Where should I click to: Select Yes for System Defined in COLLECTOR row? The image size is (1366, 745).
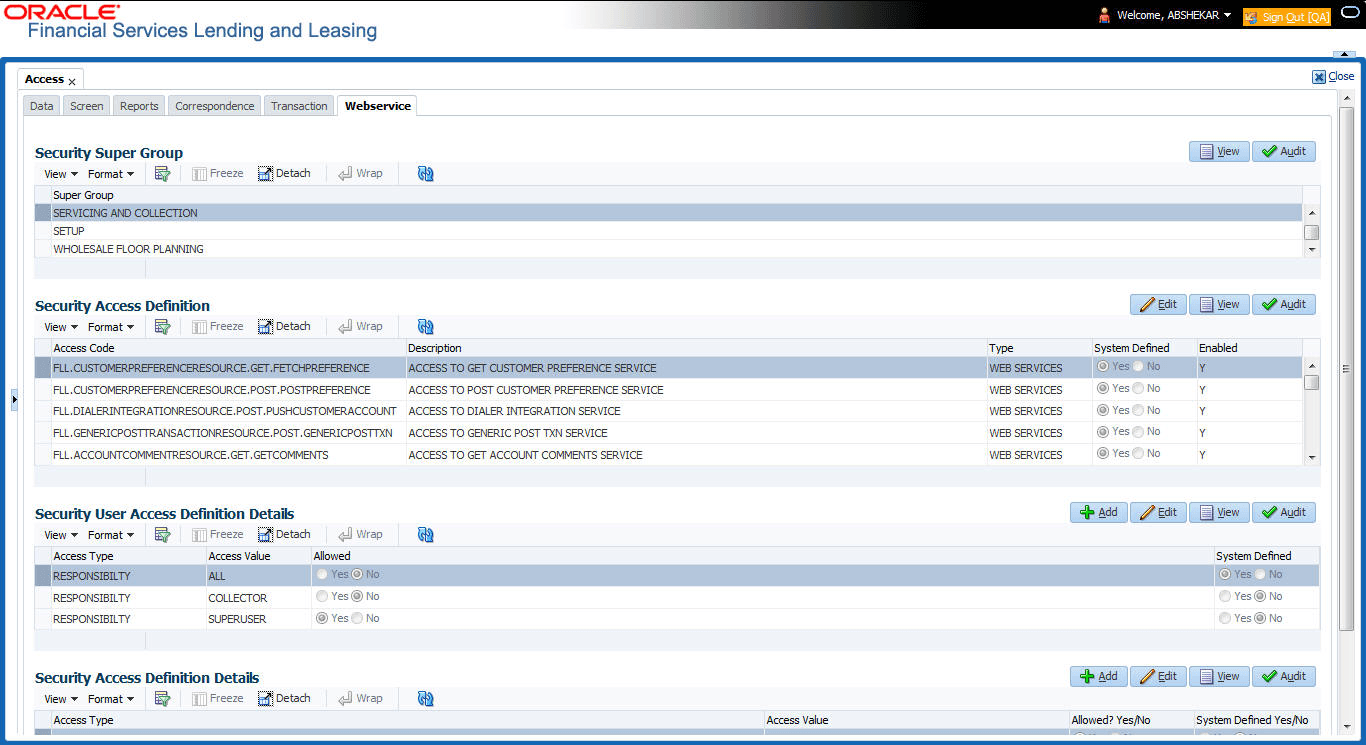click(x=1225, y=597)
